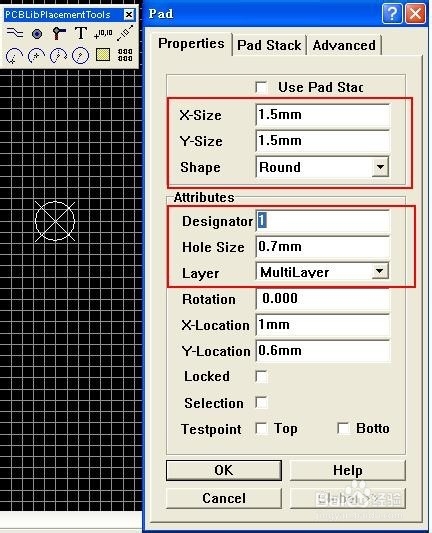Click the MultiLayer layer value
Screen dimensions: 432x533
click(x=294, y=272)
